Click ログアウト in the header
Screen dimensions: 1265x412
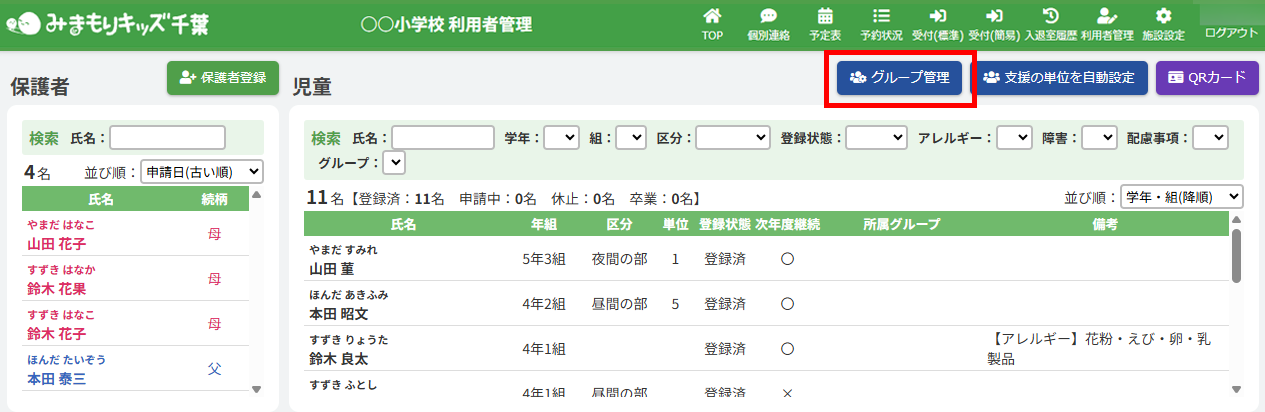[x=1231, y=33]
